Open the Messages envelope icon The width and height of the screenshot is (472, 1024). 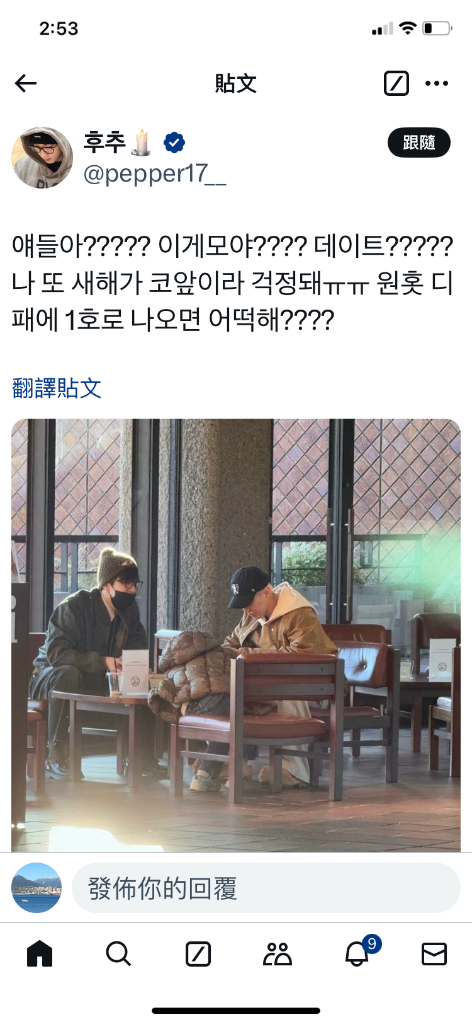point(434,954)
